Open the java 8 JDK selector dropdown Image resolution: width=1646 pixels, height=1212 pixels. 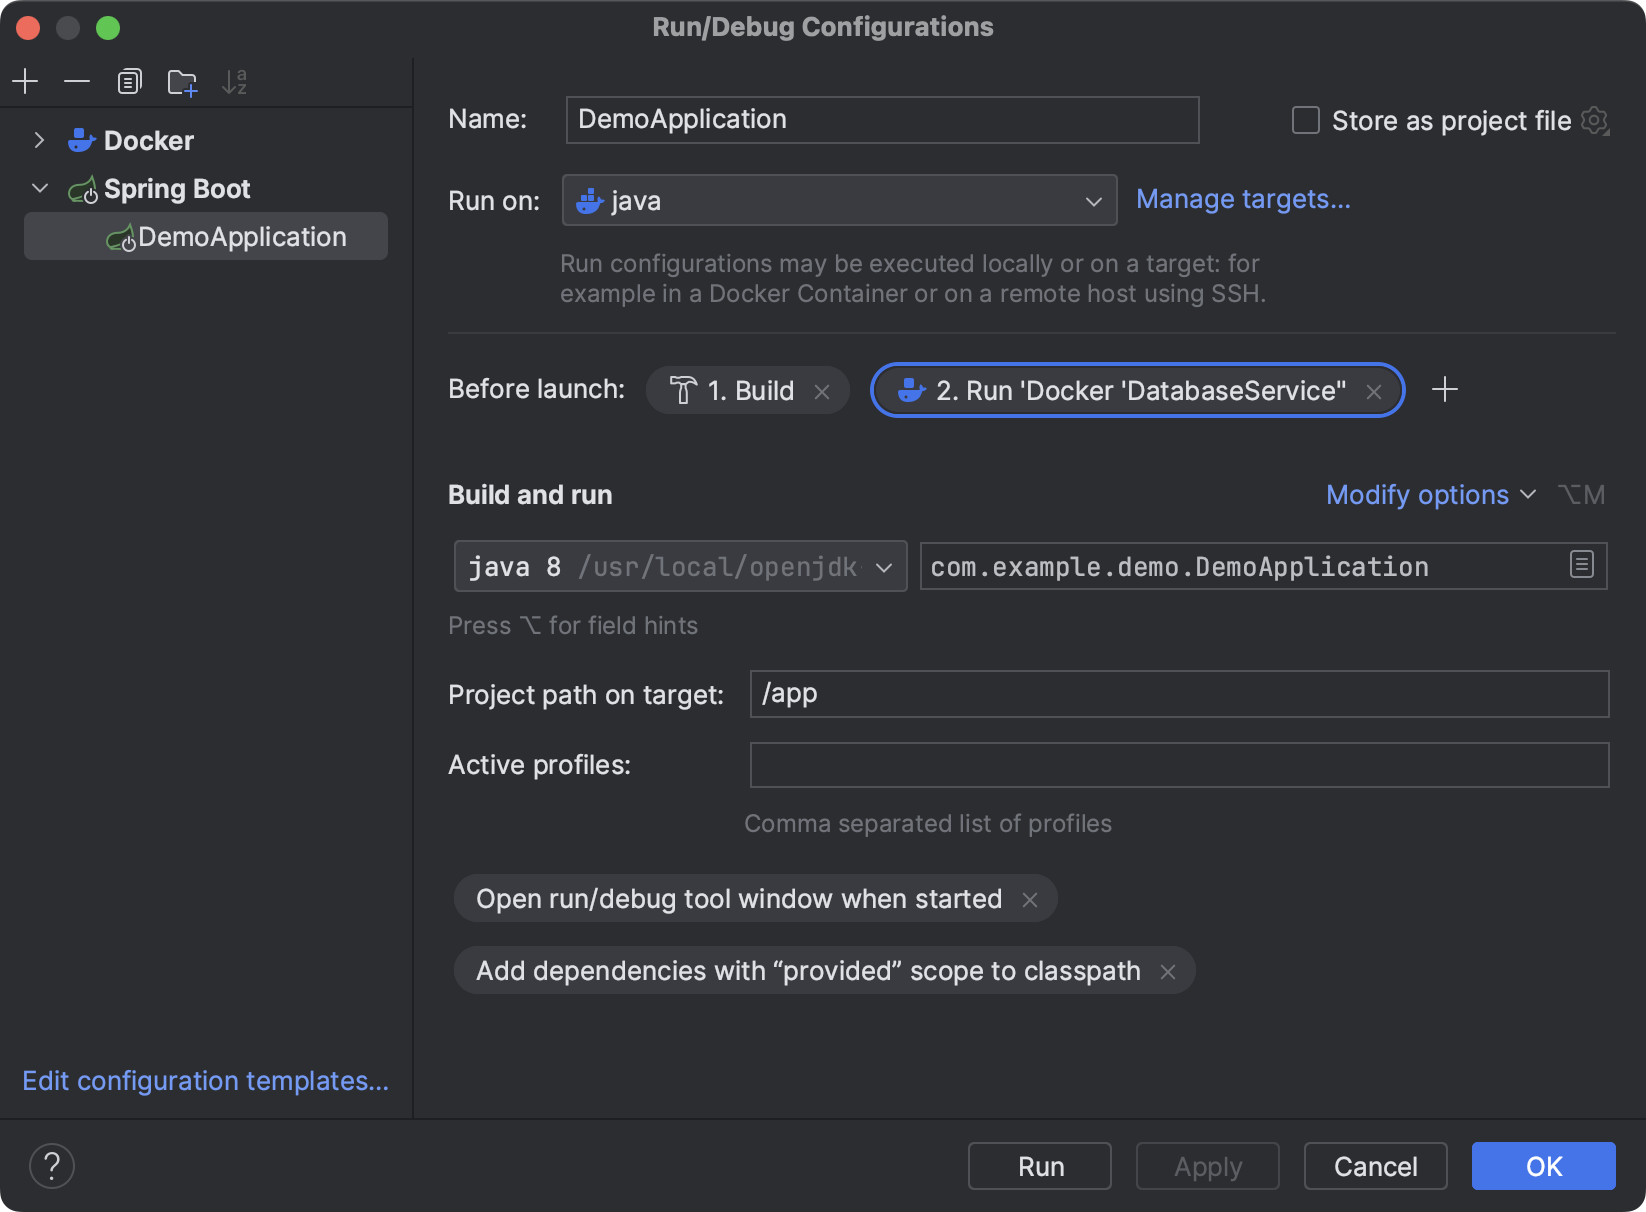883,566
